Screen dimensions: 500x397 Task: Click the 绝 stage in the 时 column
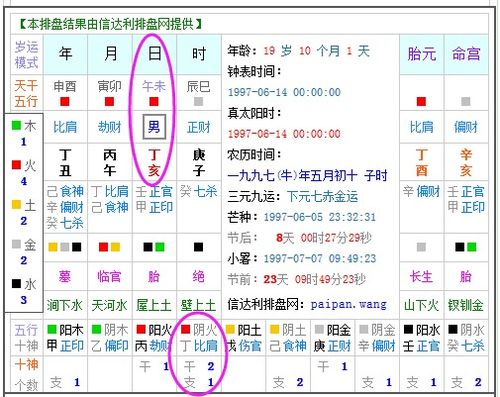198,276
